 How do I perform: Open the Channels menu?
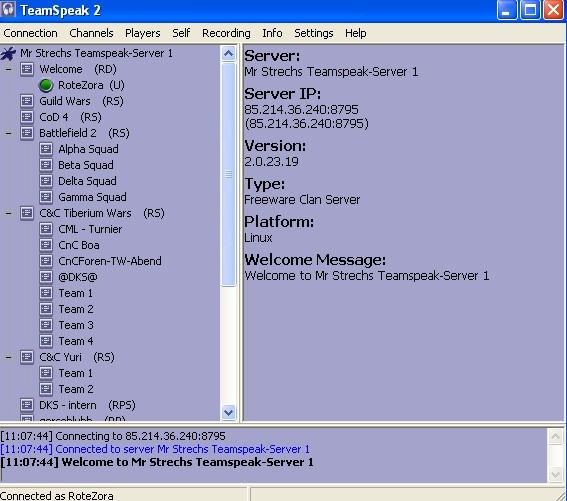pyautogui.click(x=91, y=33)
